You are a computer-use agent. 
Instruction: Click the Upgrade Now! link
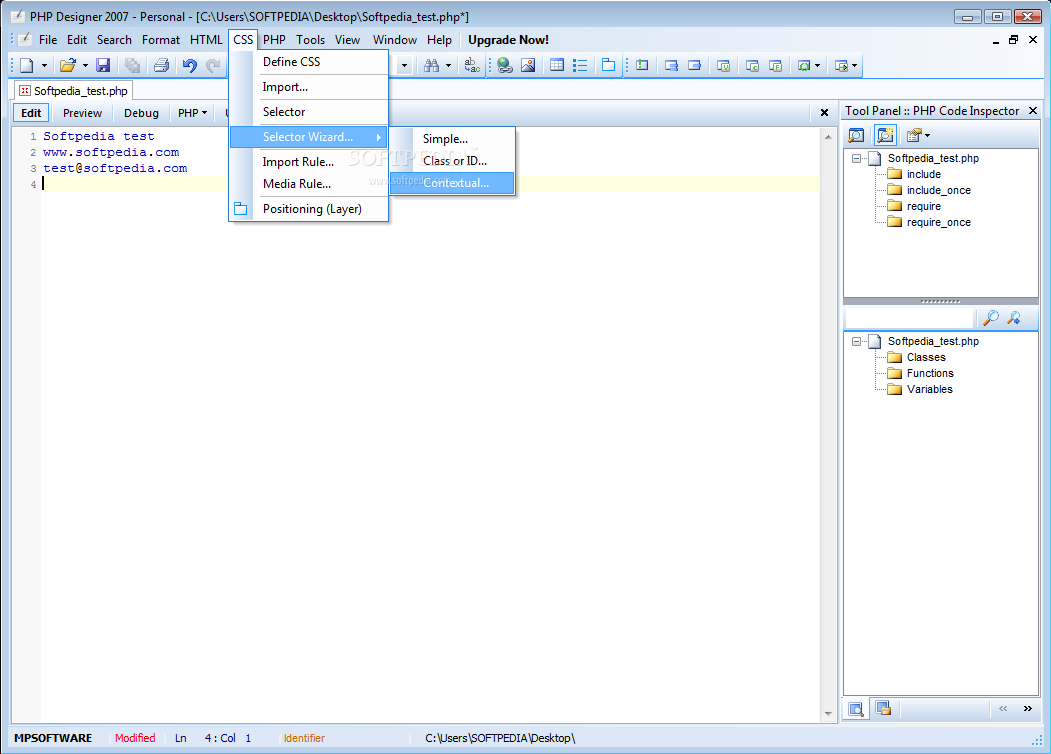(x=508, y=40)
